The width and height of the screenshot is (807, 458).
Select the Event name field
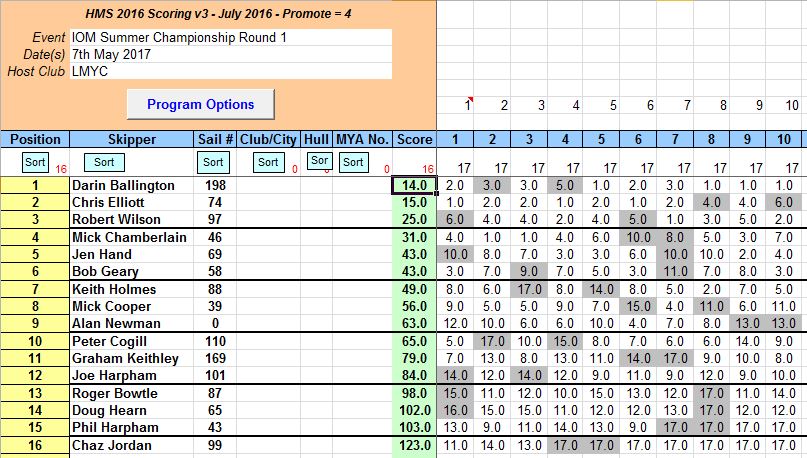(230, 37)
